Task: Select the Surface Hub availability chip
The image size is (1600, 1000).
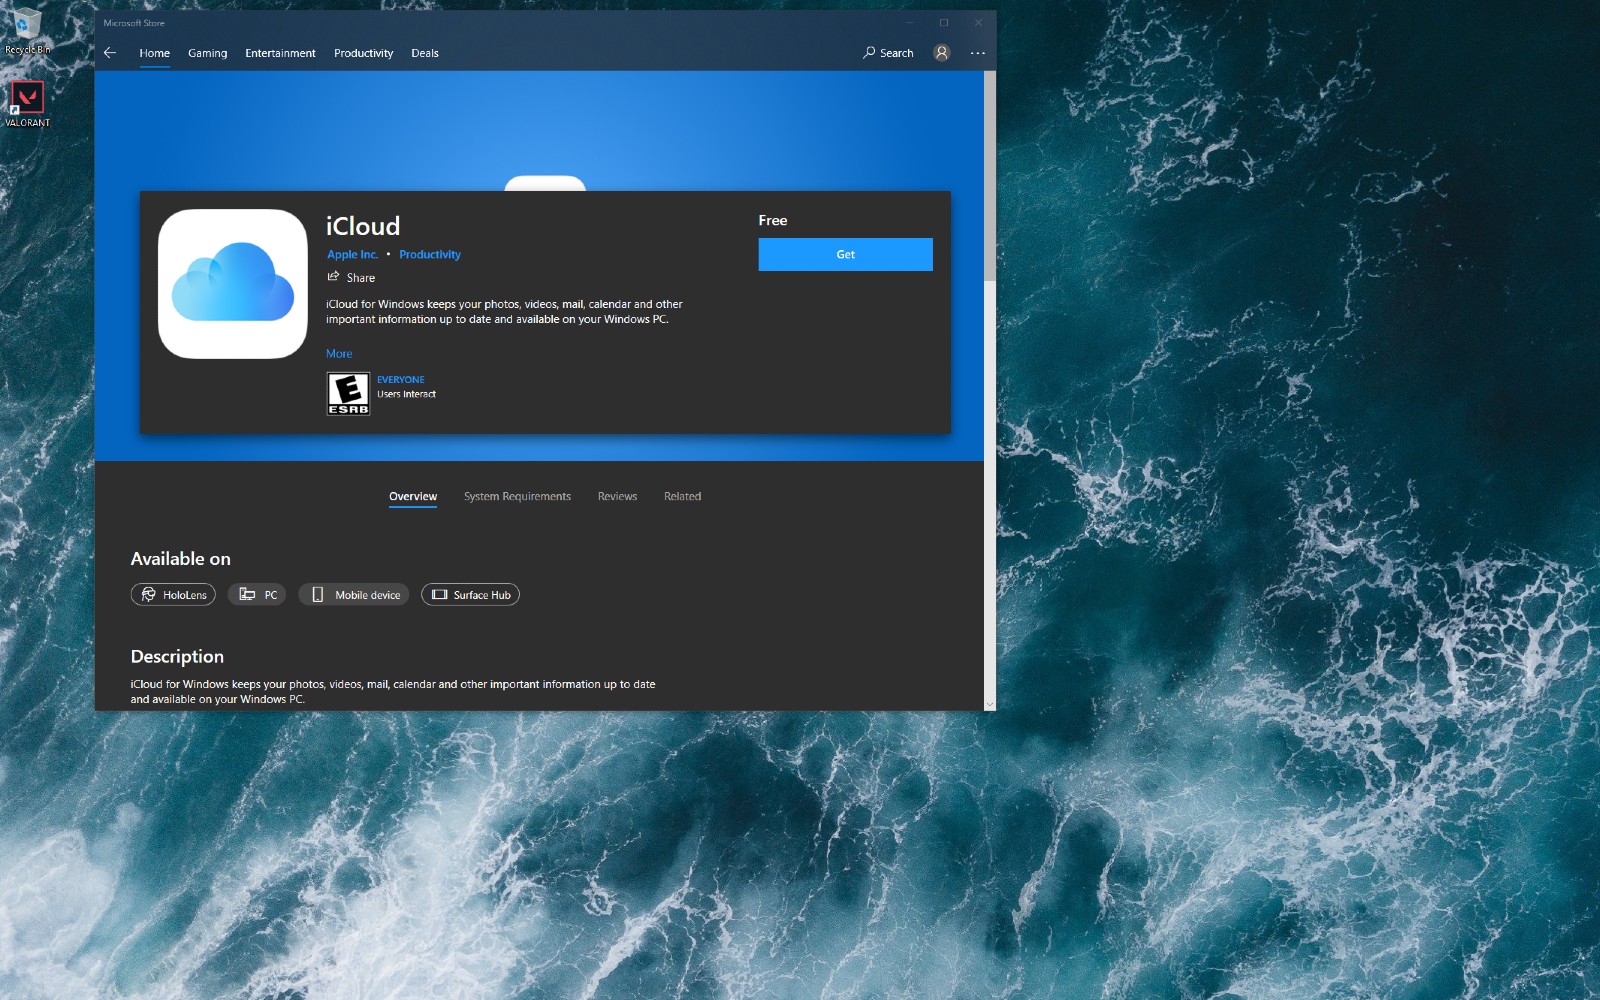Action: 470,595
